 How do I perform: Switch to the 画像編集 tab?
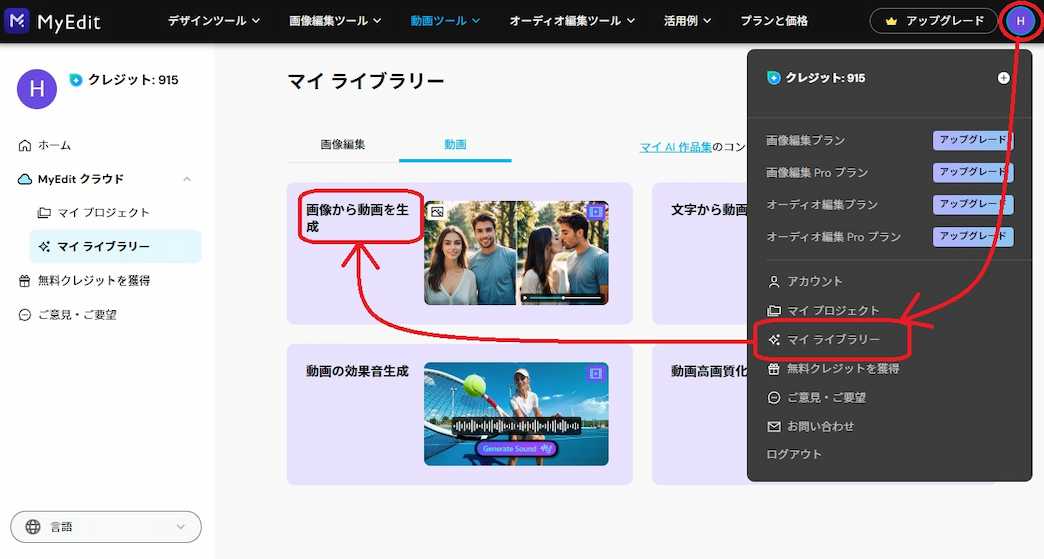[343, 144]
